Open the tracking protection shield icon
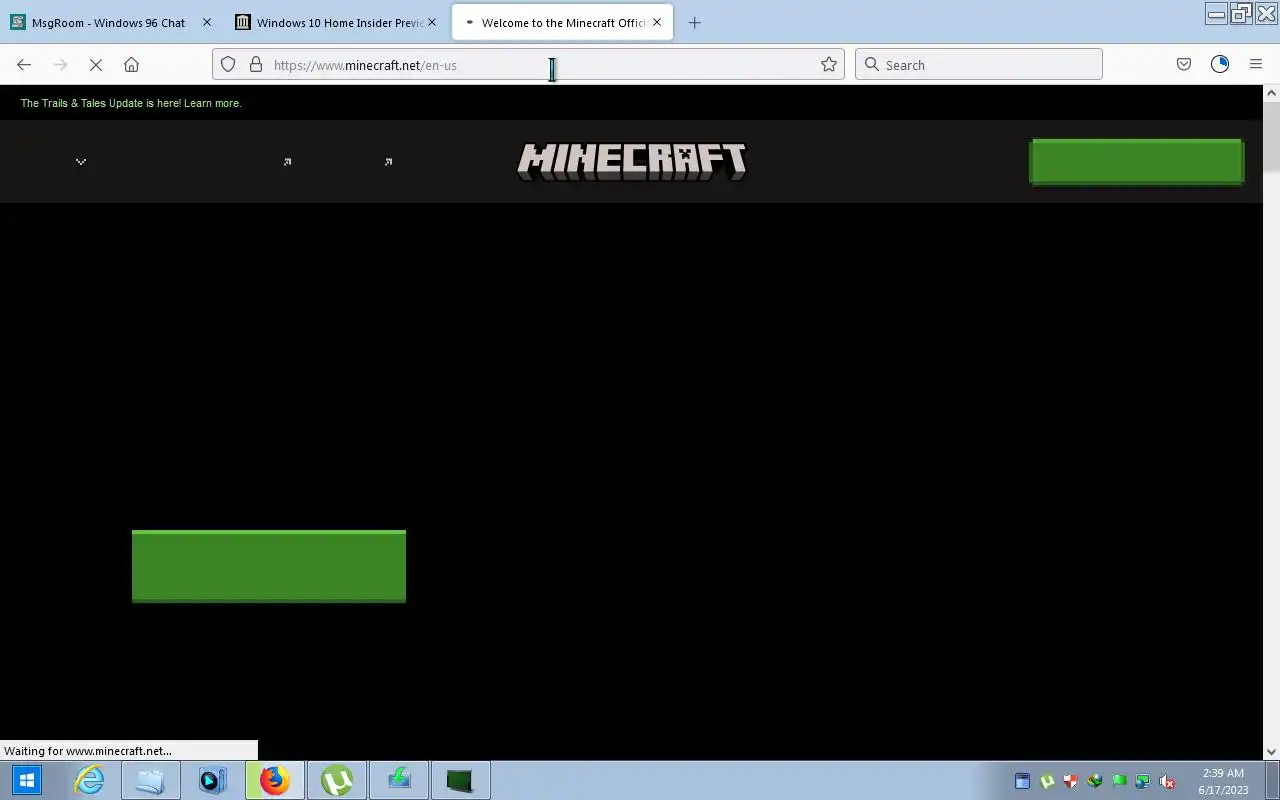Screen dimensions: 1280x800 coord(228,65)
